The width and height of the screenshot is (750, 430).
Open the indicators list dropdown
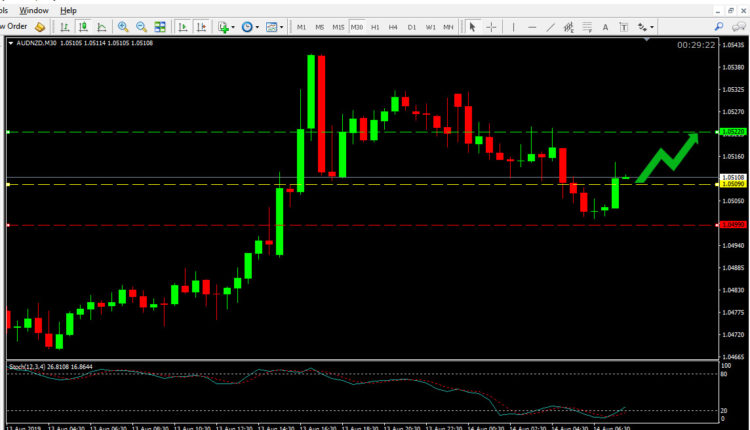226,27
